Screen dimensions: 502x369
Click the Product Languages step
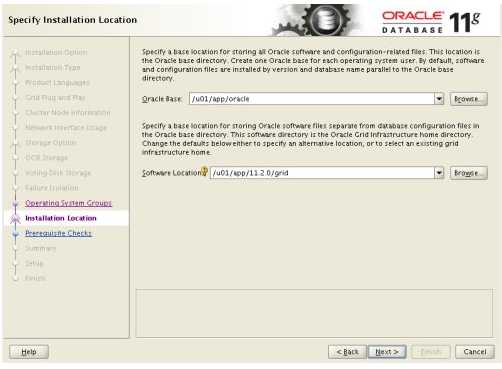[x=57, y=82]
